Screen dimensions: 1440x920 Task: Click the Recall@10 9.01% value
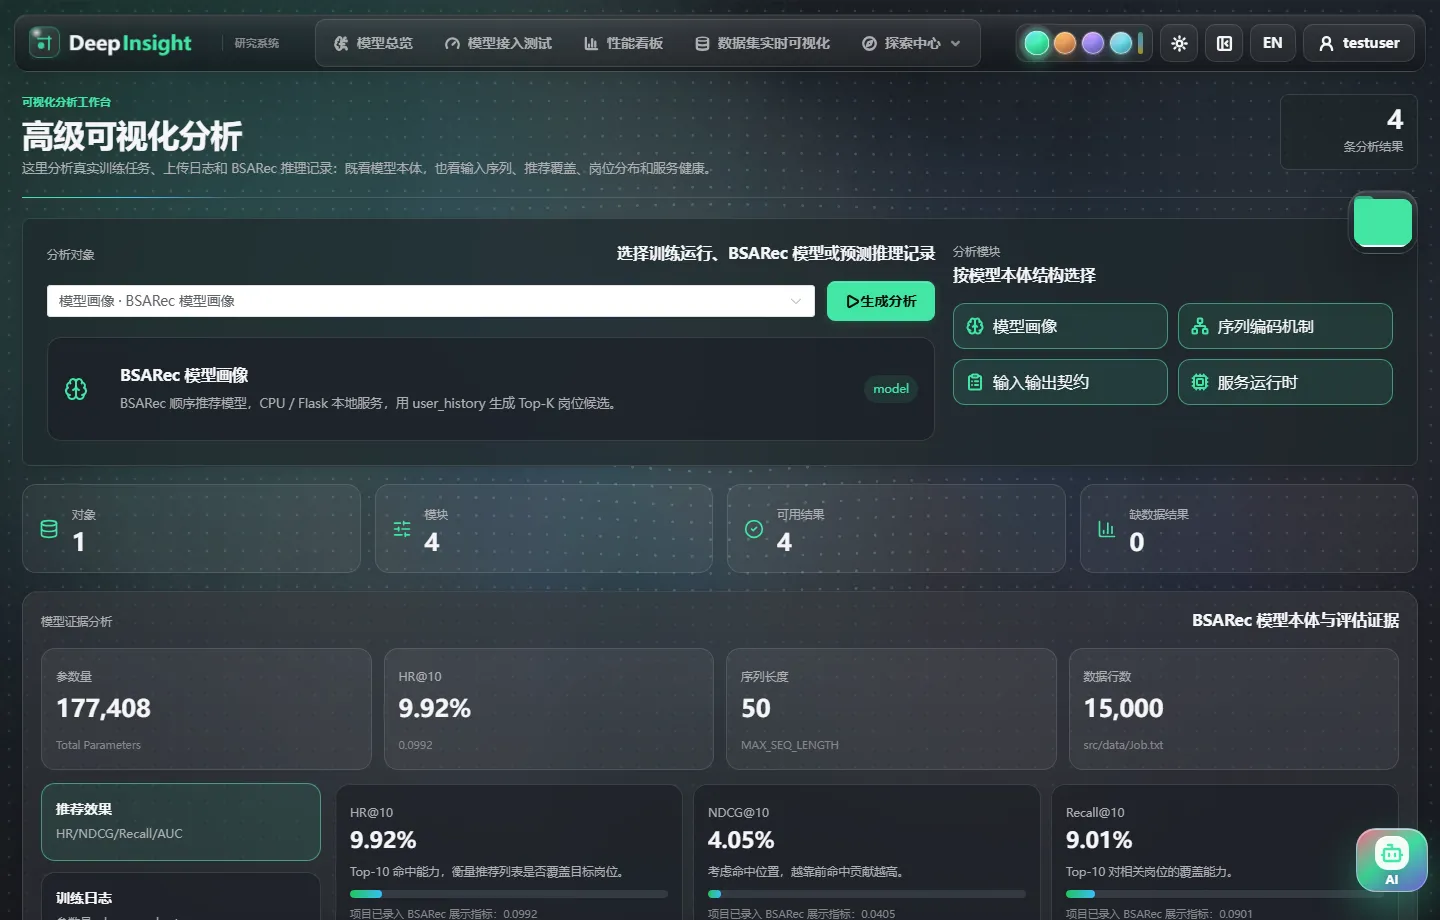tap(1099, 840)
